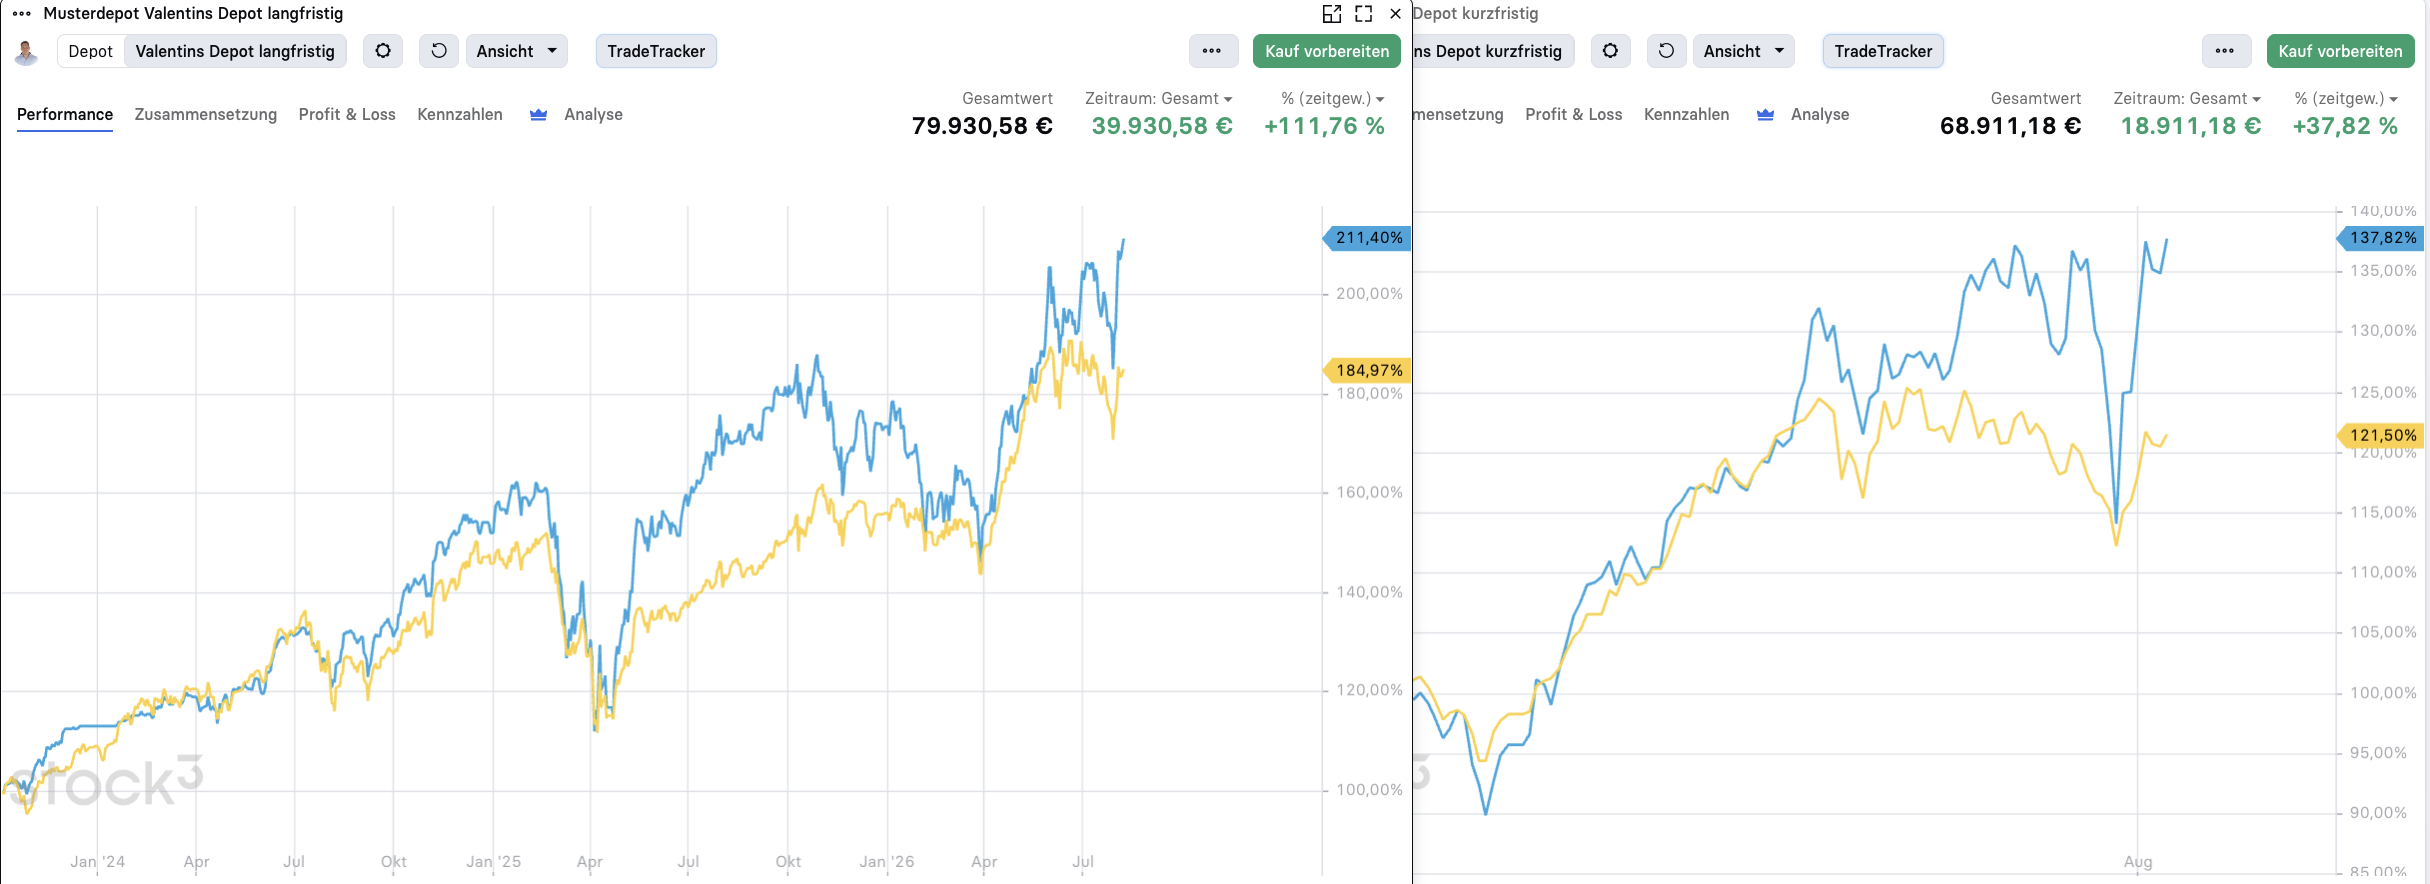
Task: Open the Profit & Loss tab in left panel
Action: pyautogui.click(x=347, y=115)
